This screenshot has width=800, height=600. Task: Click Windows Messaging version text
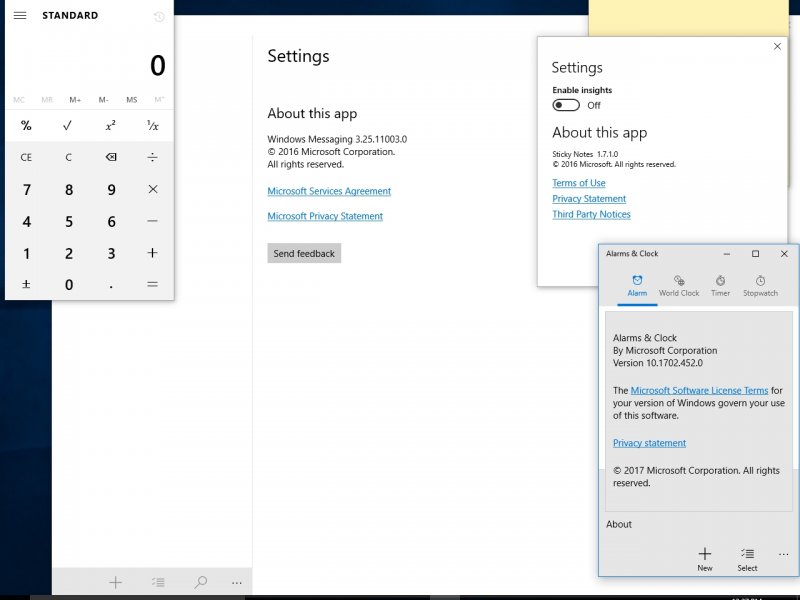337,139
